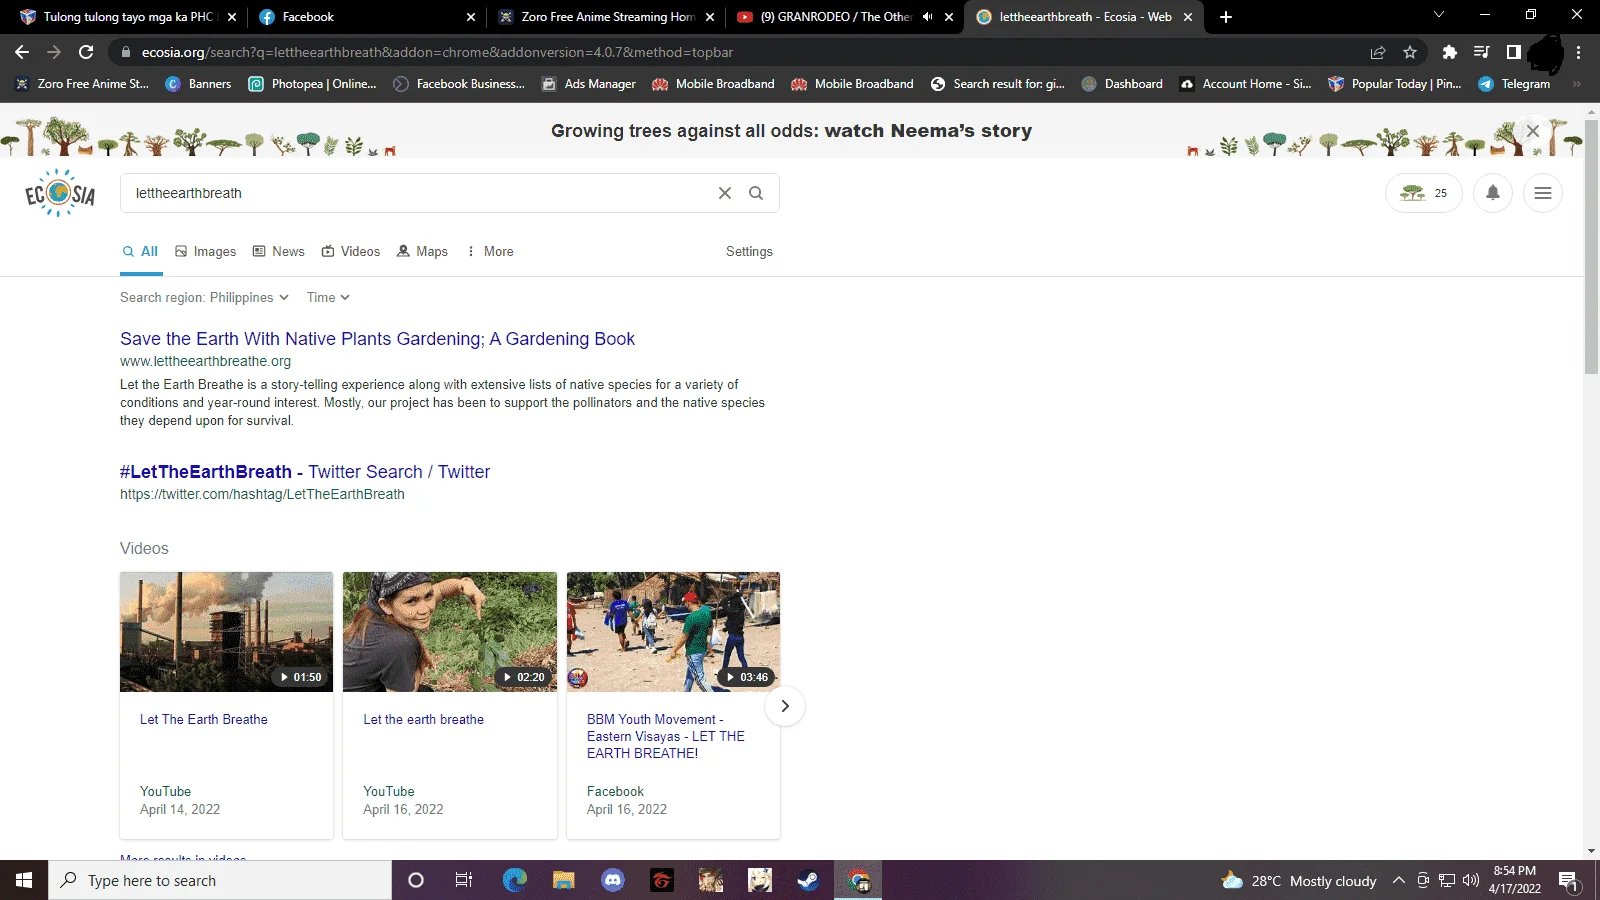Image resolution: width=1600 pixels, height=900 pixels.
Task: Clear the search box text
Action: (725, 193)
